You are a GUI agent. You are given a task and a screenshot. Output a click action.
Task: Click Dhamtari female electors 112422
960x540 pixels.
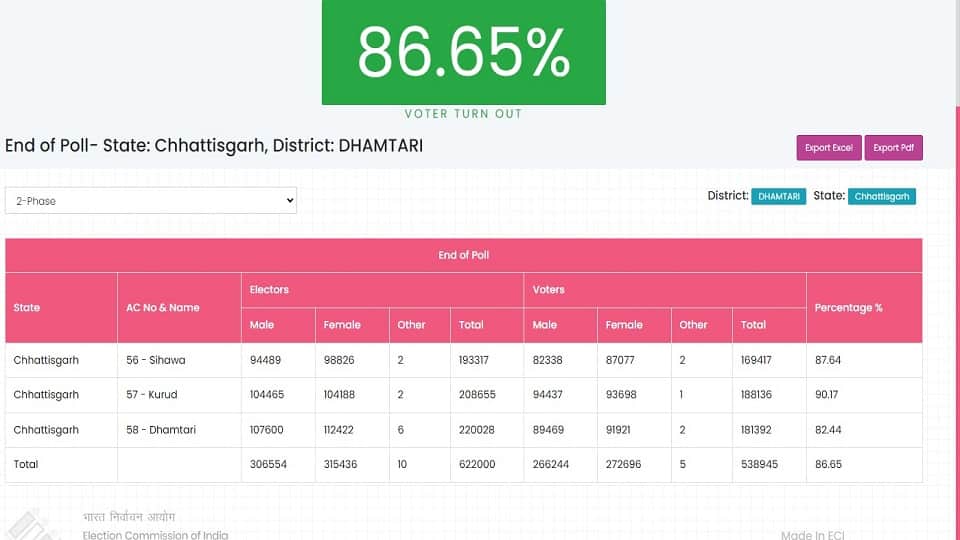[x=339, y=430]
